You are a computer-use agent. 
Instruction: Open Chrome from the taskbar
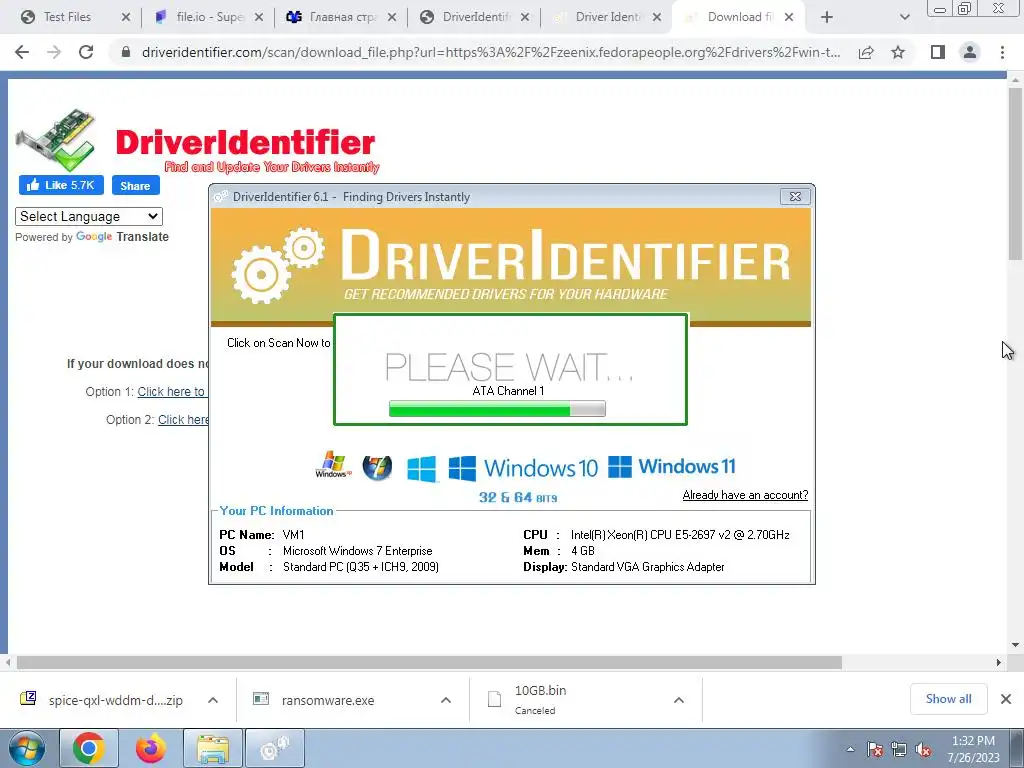click(x=89, y=748)
